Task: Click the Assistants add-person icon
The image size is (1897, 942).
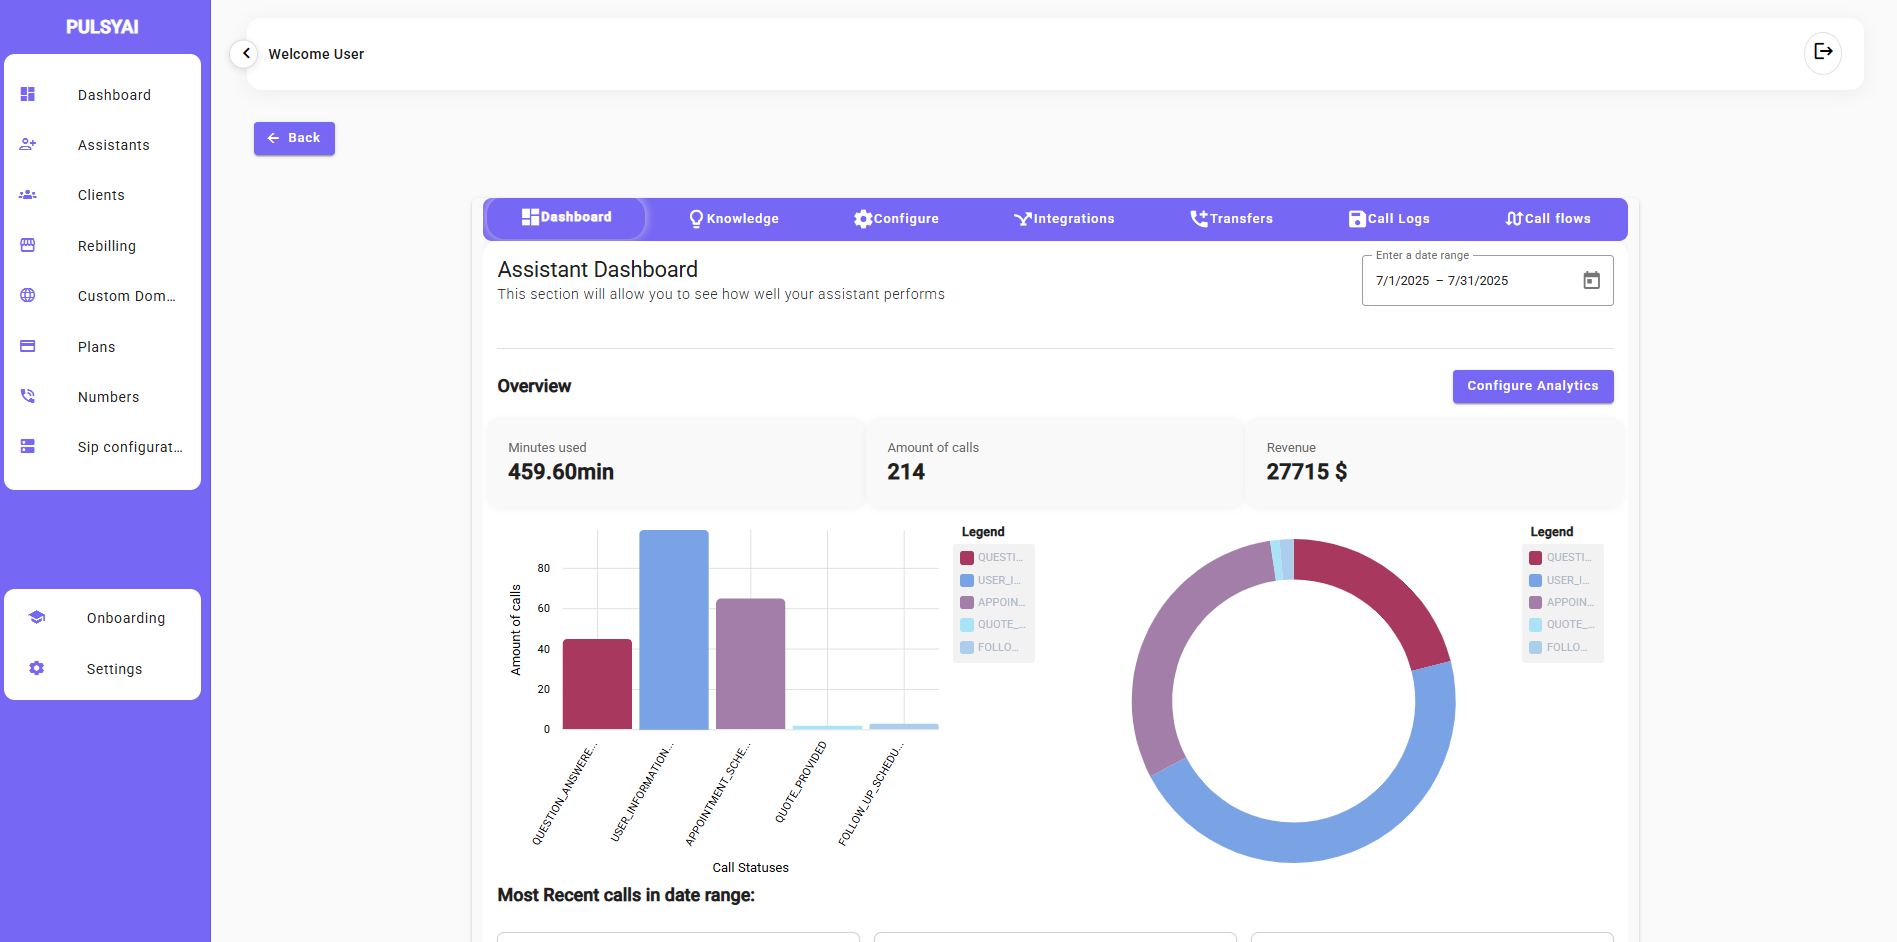Action: [x=28, y=144]
